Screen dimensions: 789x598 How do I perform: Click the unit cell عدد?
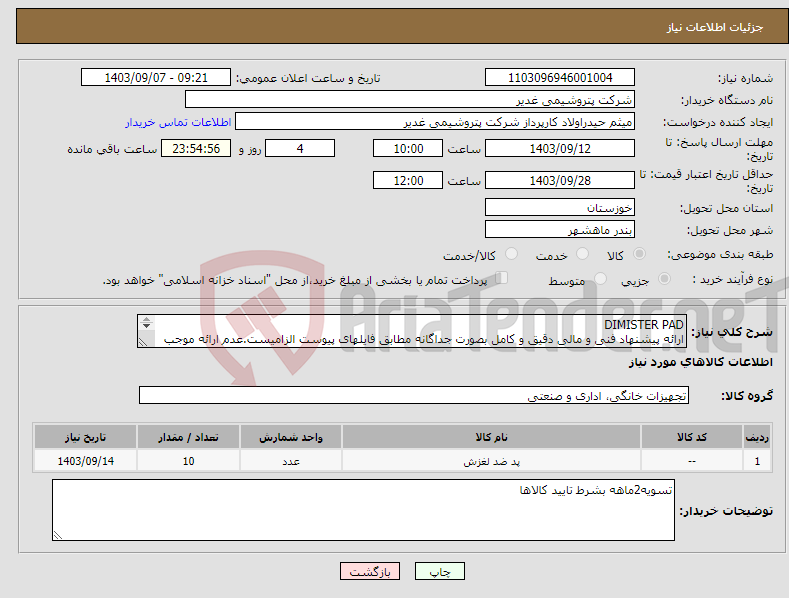291,461
